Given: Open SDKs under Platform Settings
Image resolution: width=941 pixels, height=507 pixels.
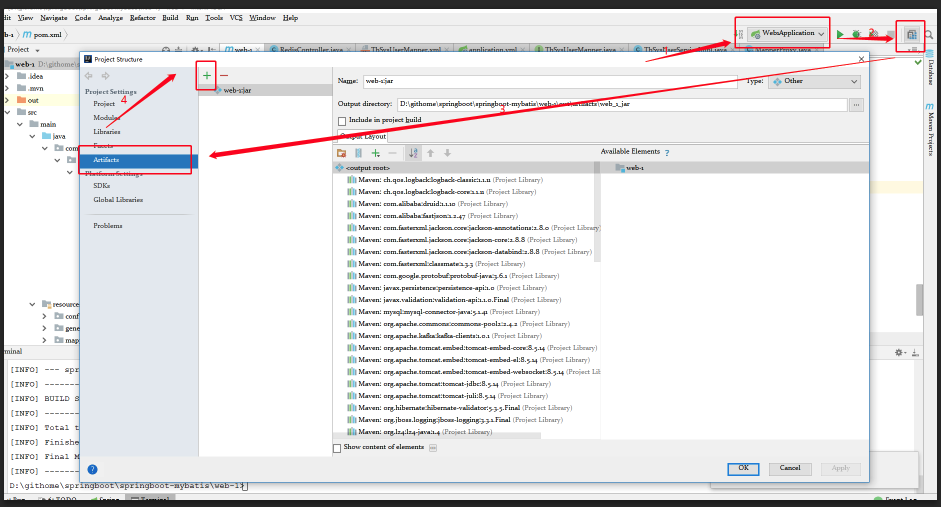Looking at the screenshot, I should pos(101,186).
